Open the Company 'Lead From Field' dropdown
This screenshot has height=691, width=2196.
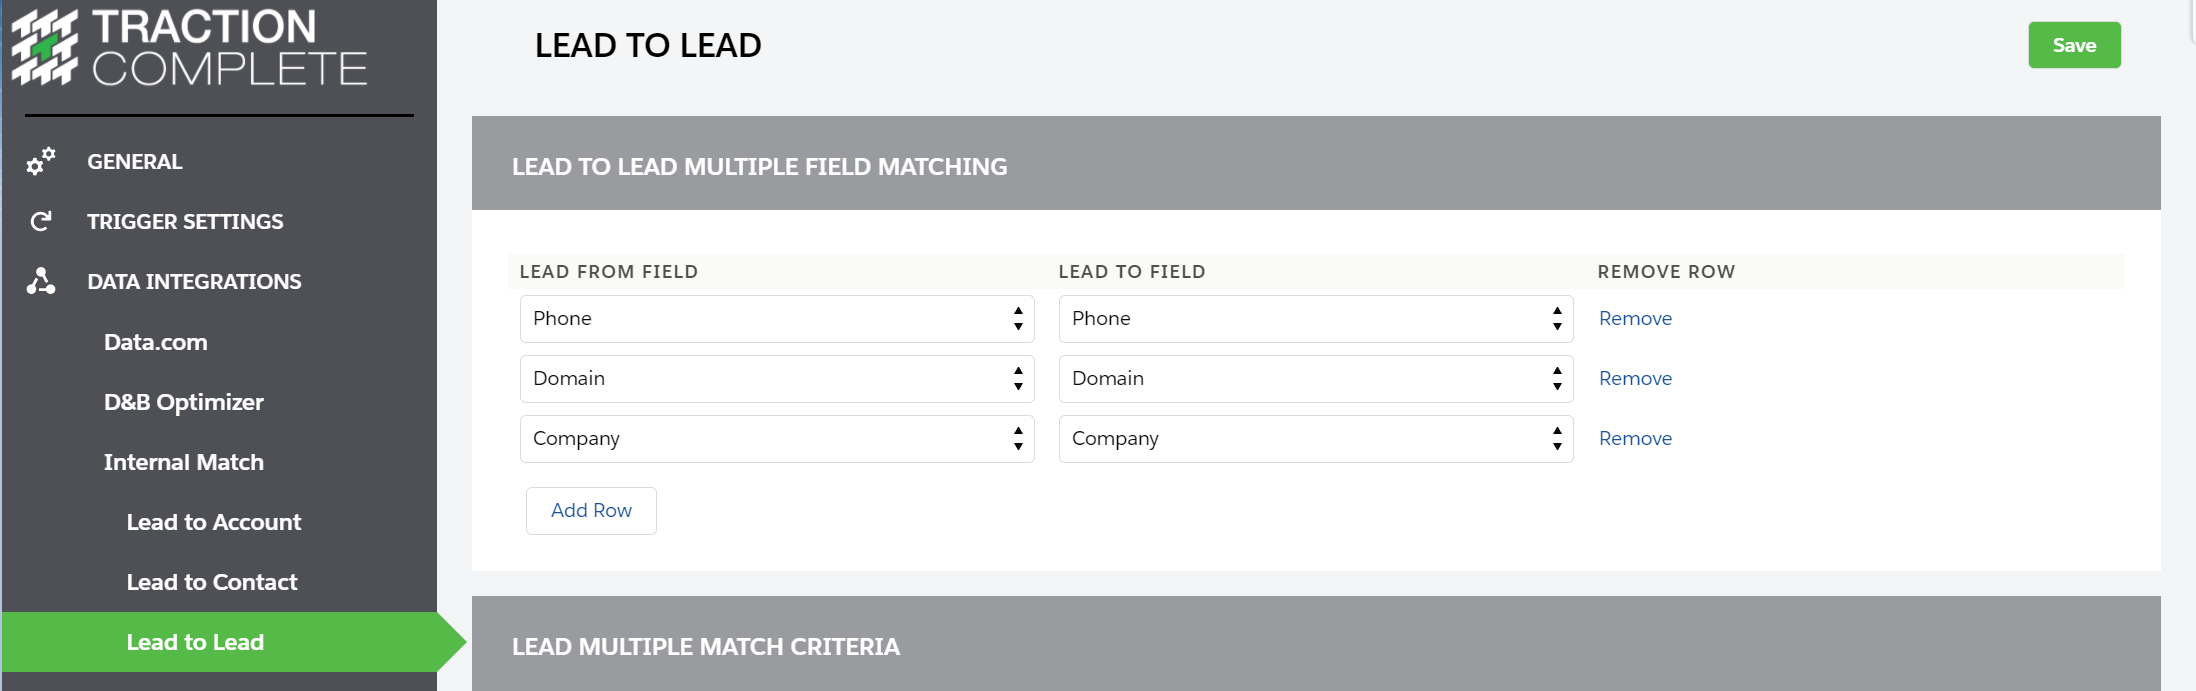(776, 439)
